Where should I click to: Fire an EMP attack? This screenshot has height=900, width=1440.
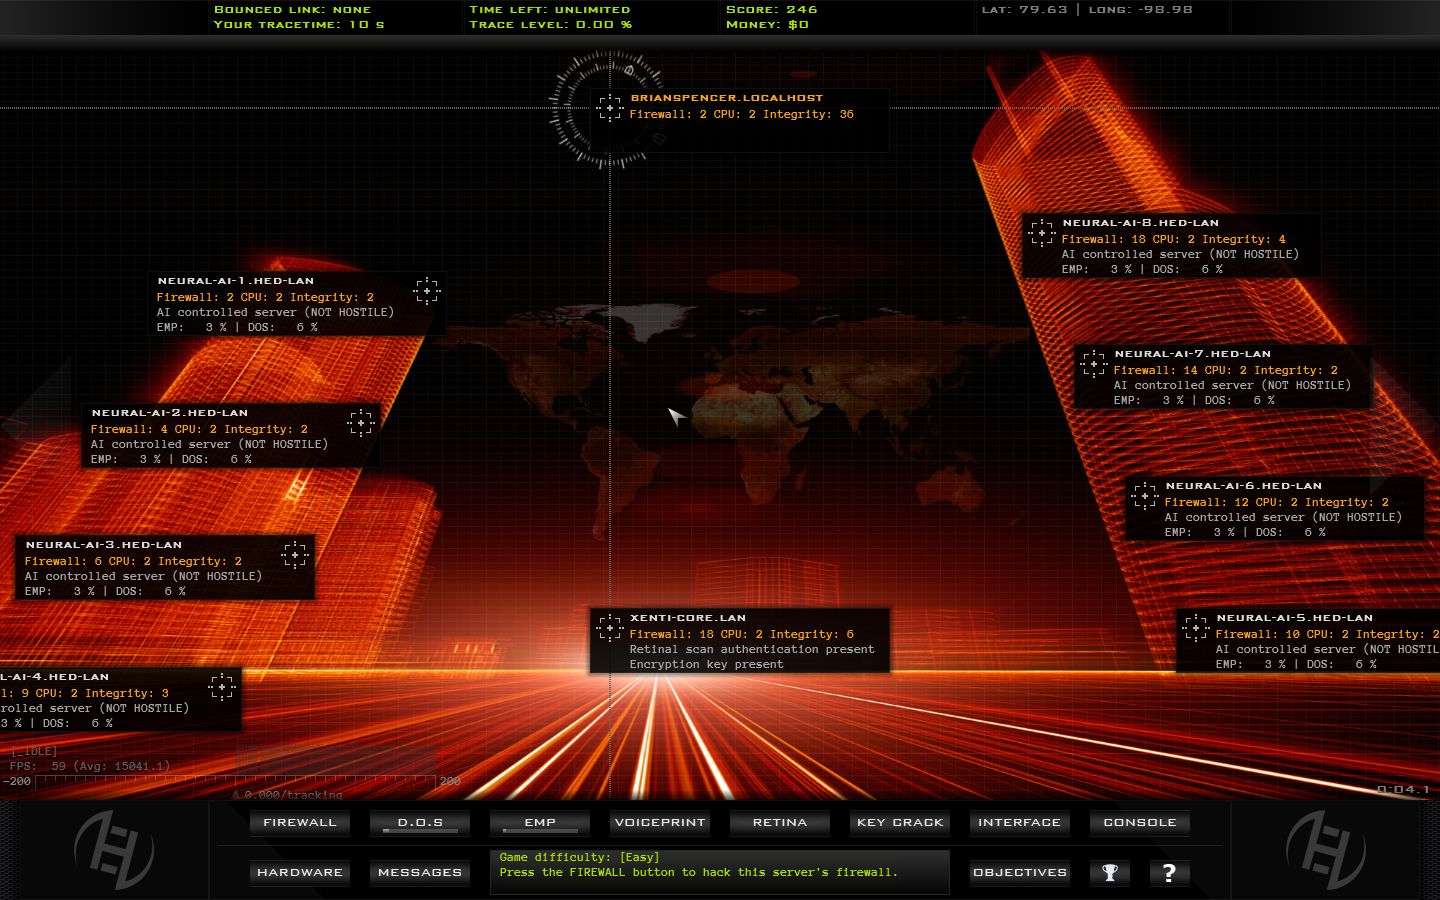[x=539, y=822]
